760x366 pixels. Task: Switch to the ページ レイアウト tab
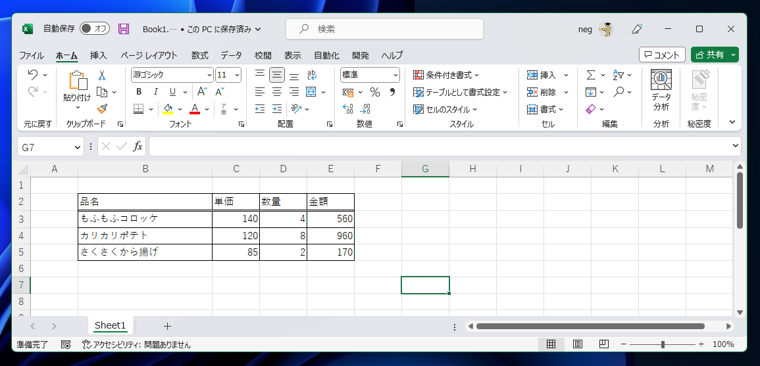click(149, 55)
